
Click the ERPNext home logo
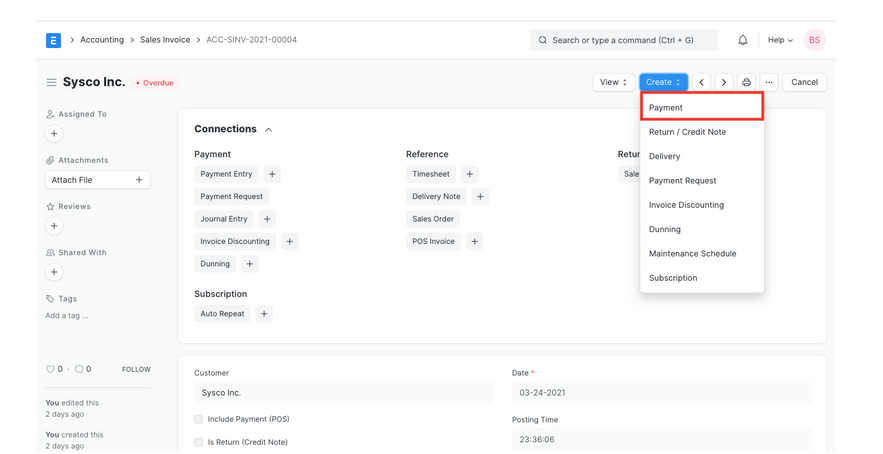pos(53,40)
